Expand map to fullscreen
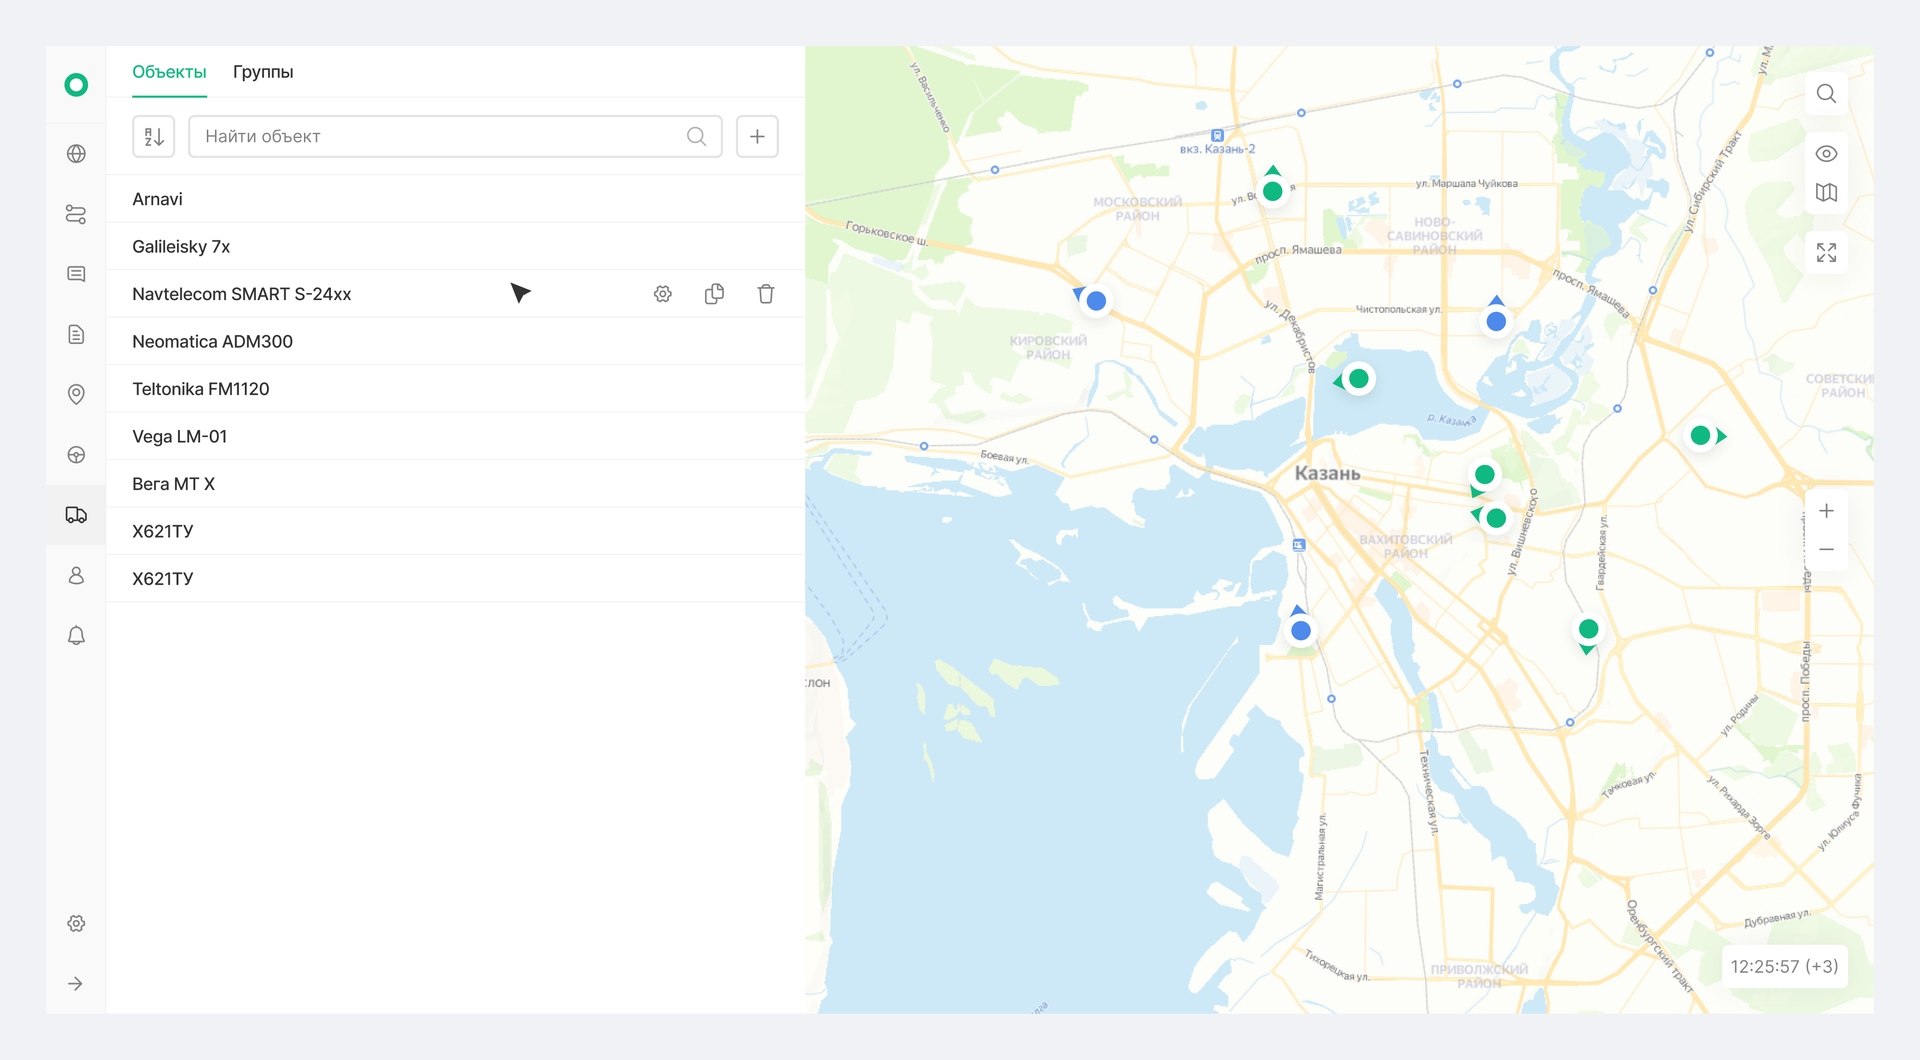1920x1060 pixels. [x=1826, y=253]
